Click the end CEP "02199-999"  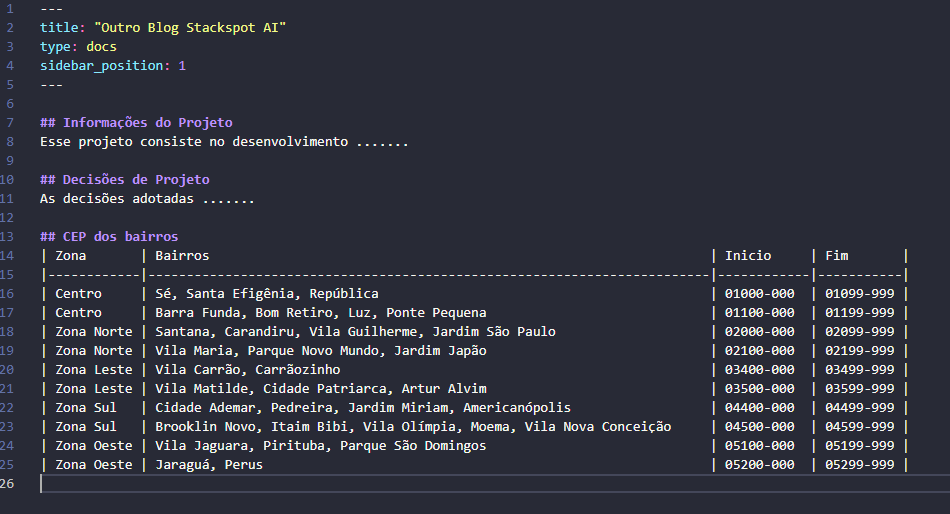[860, 351]
